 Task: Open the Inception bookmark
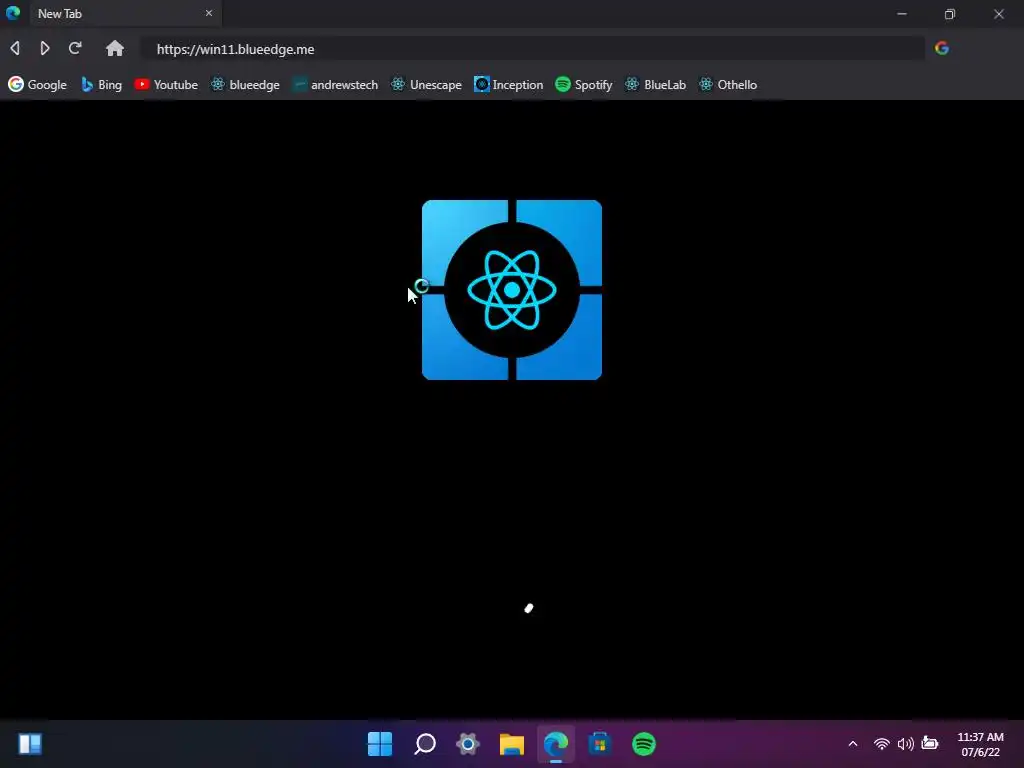point(508,84)
